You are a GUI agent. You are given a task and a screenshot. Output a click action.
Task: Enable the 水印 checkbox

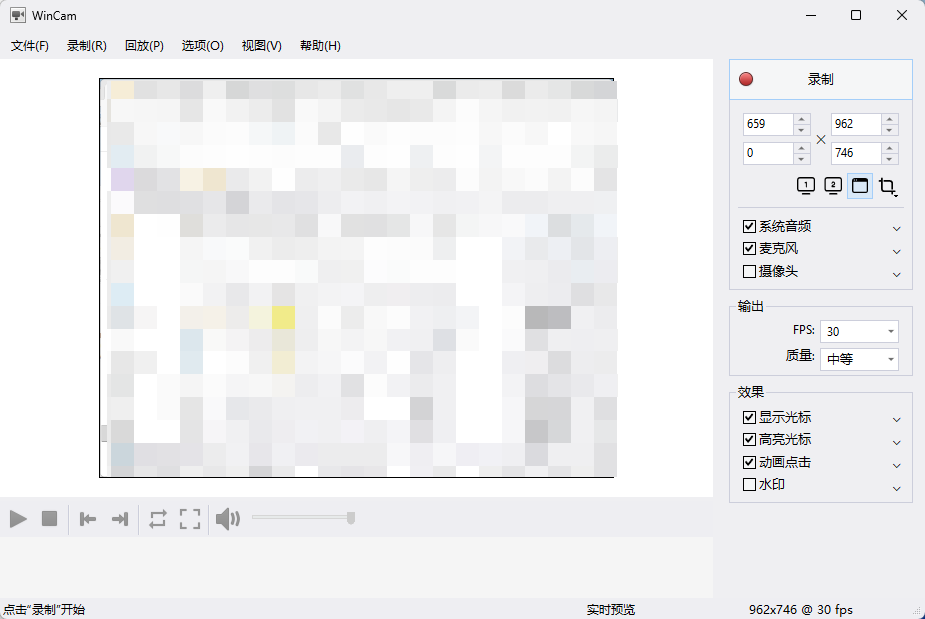click(x=749, y=485)
